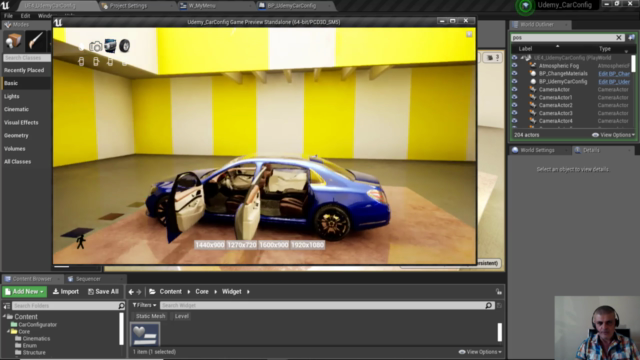
Task: Open the File menu
Action: click(x=8, y=16)
